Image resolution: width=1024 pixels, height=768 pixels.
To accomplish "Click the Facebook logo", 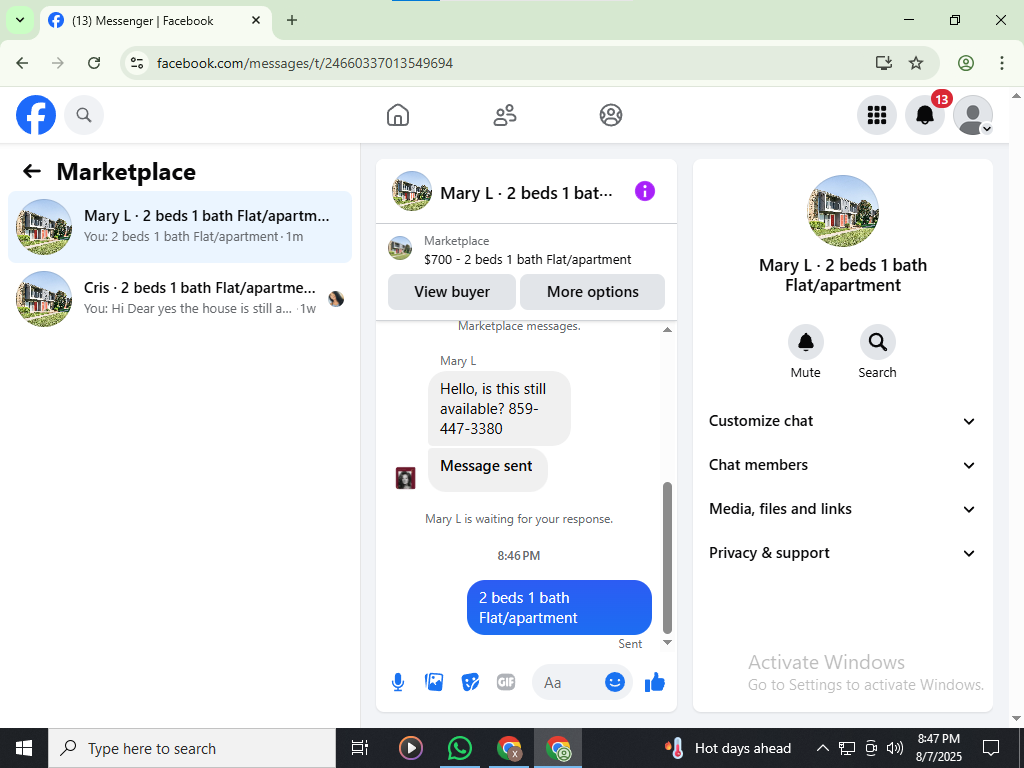I will coord(36,115).
